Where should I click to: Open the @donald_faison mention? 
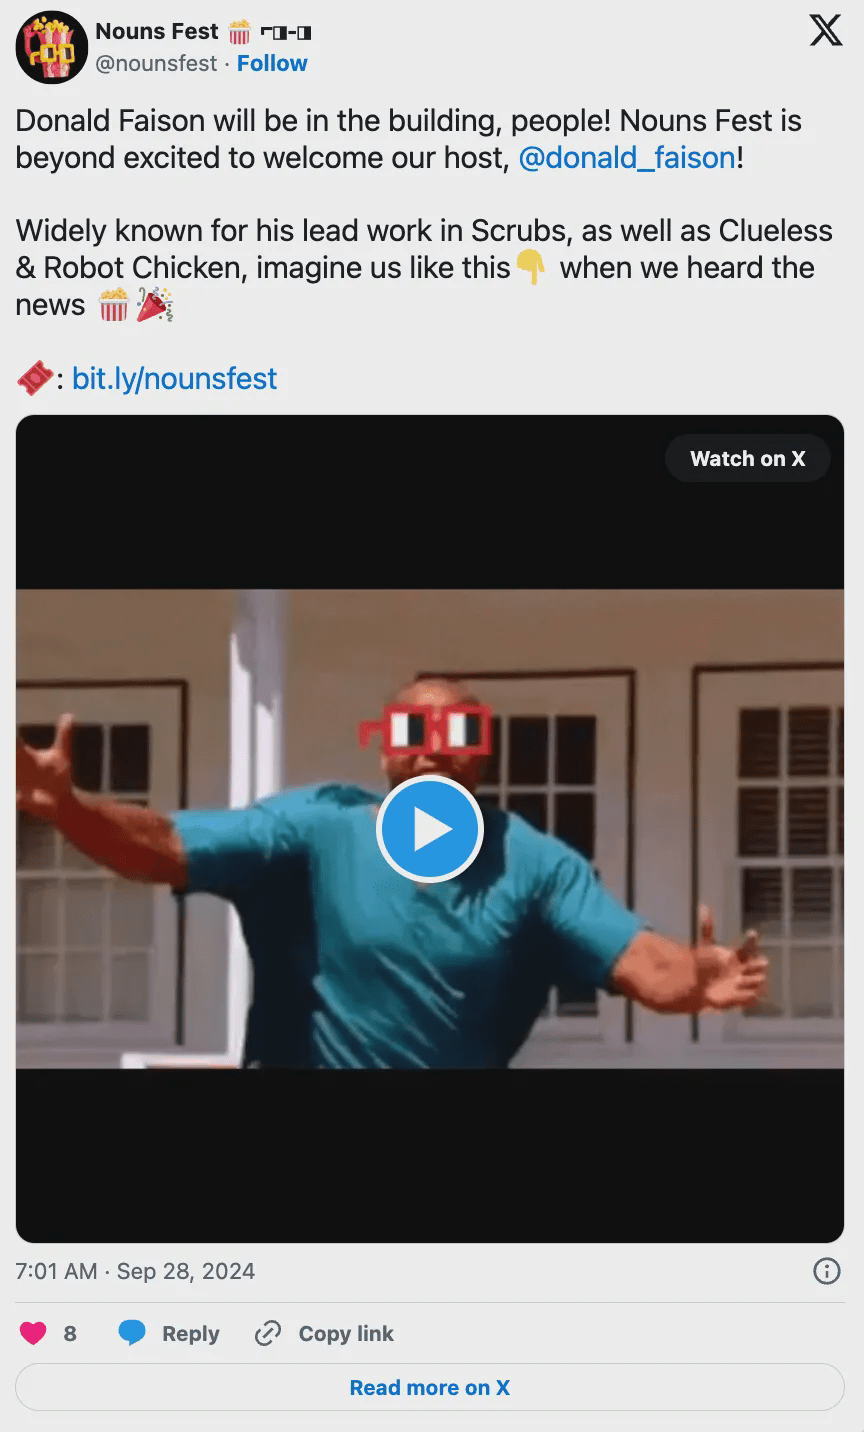coord(627,158)
